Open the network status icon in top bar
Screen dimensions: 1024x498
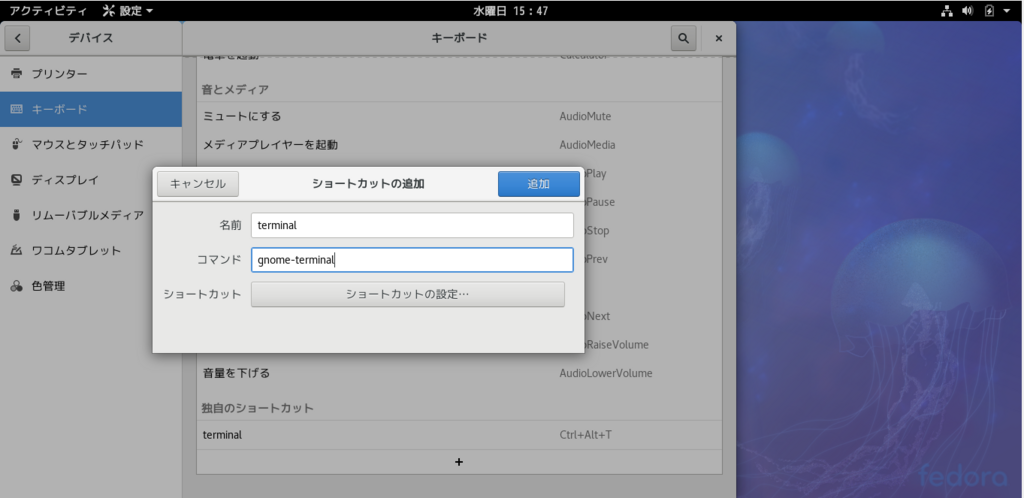tap(947, 10)
